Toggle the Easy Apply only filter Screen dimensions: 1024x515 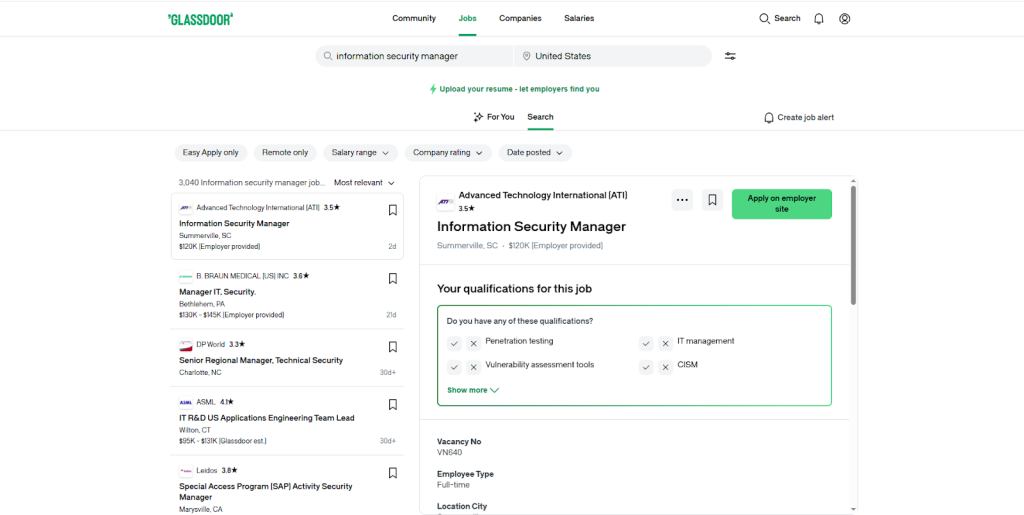(x=210, y=153)
